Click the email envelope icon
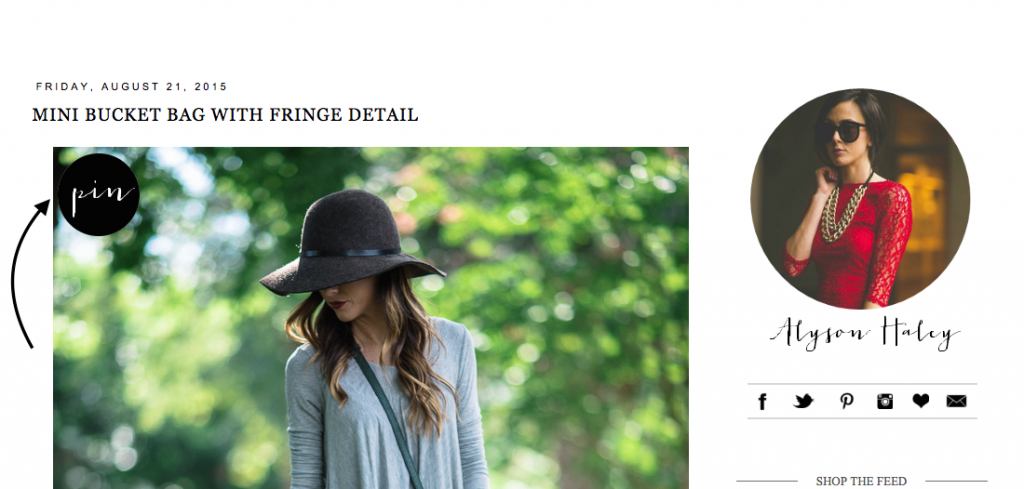This screenshot has height=489, width=1024. point(956,402)
